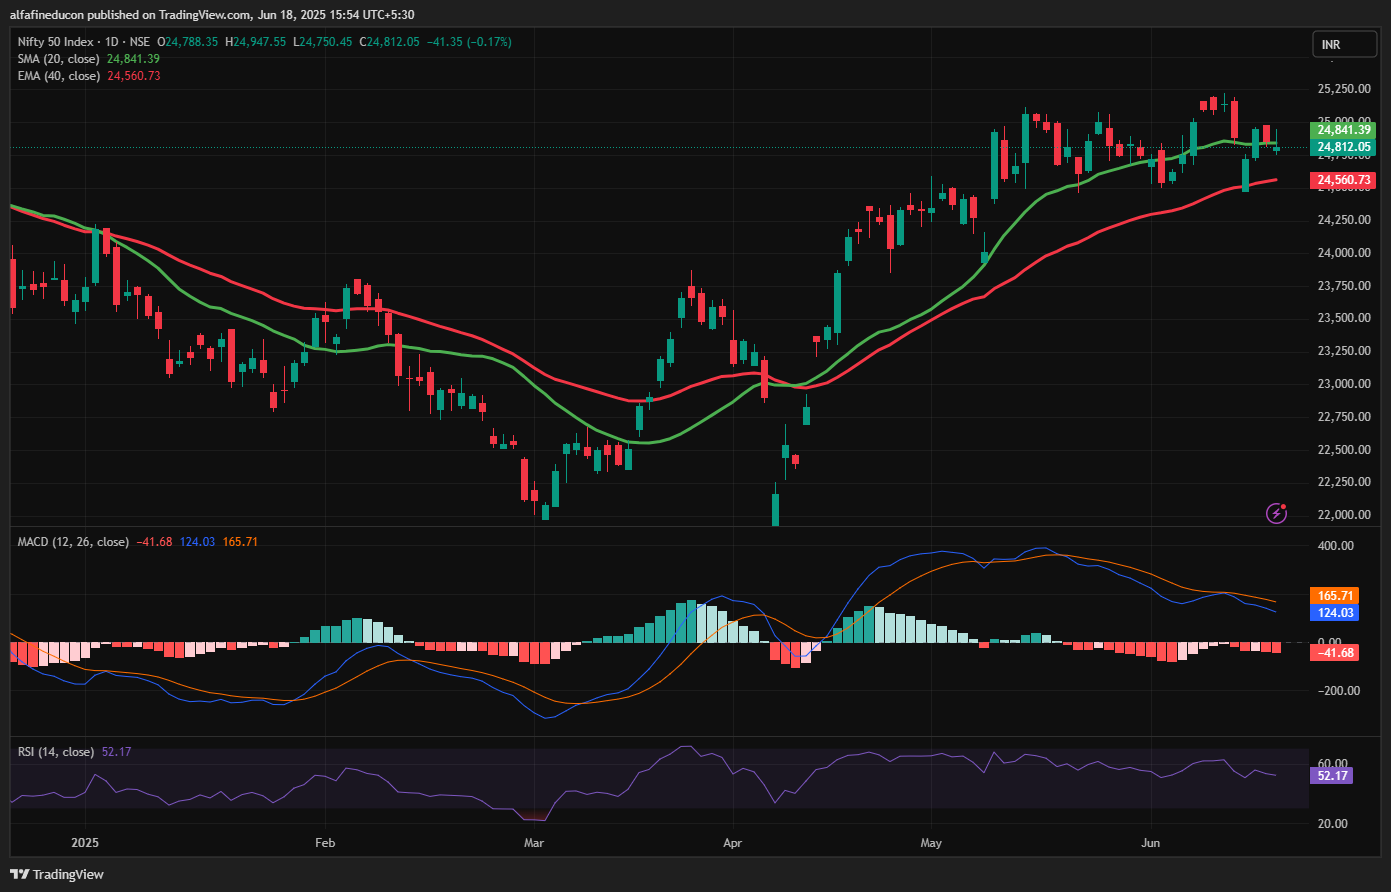This screenshot has width=1391, height=892.
Task: Click the 24,000.00 price axis label
Action: (x=1344, y=253)
